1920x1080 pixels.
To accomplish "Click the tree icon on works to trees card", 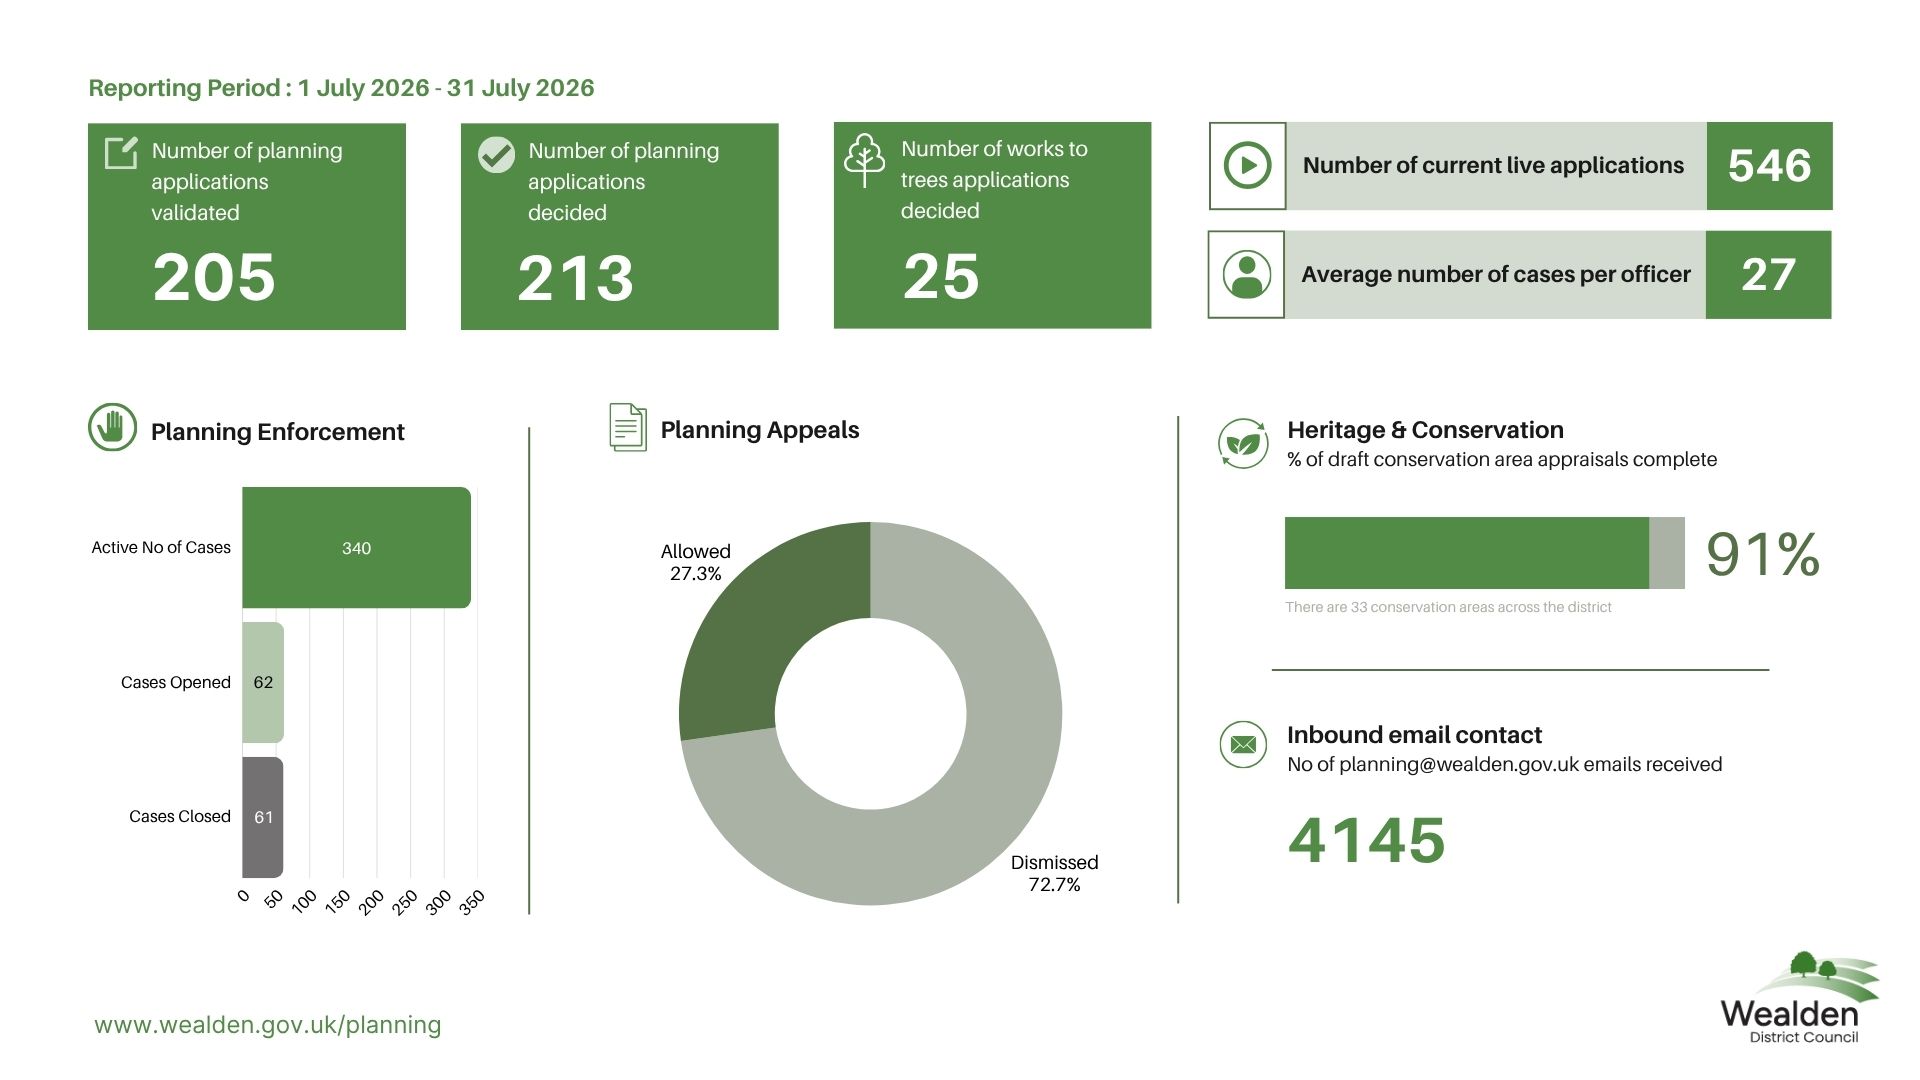I will tap(864, 160).
